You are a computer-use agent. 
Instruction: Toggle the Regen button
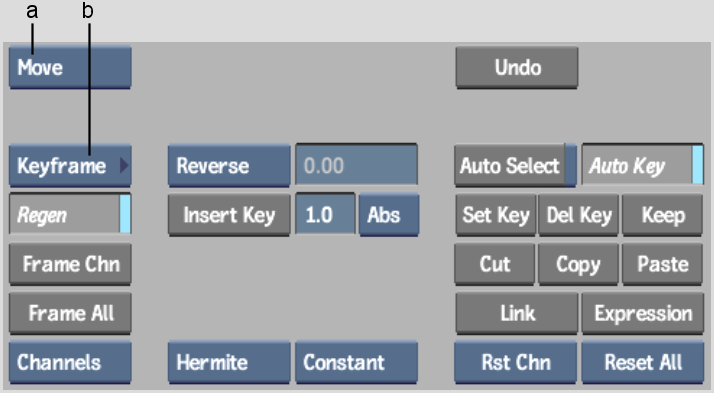(x=70, y=214)
